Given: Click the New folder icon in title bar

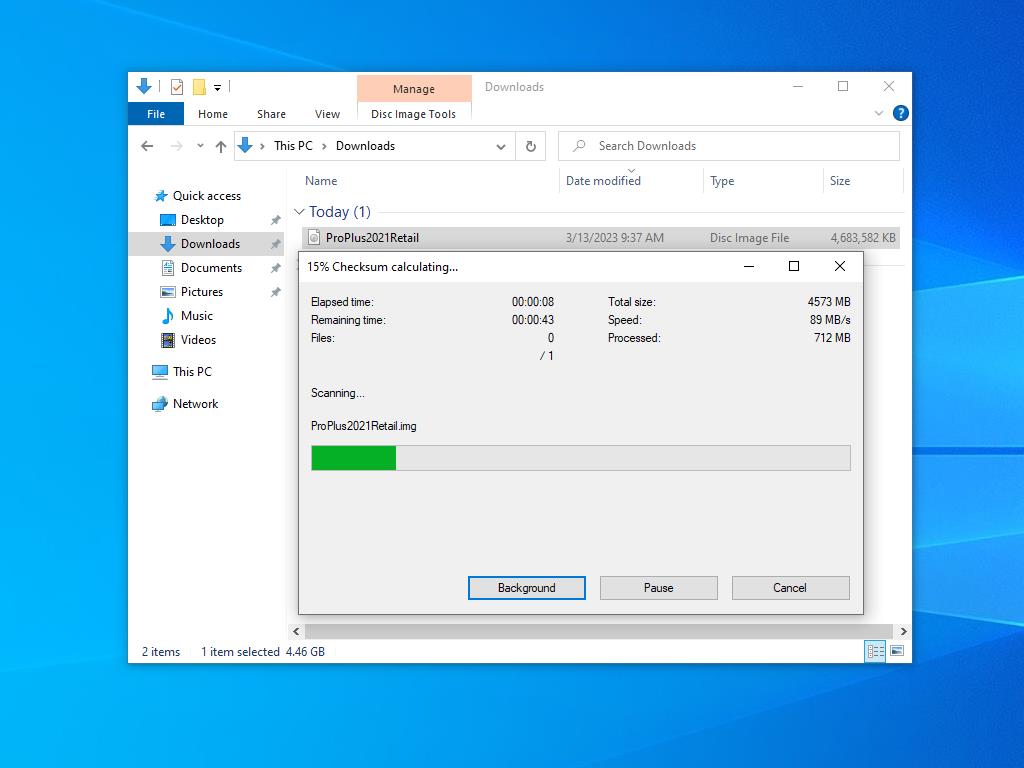Looking at the screenshot, I should click(x=199, y=87).
